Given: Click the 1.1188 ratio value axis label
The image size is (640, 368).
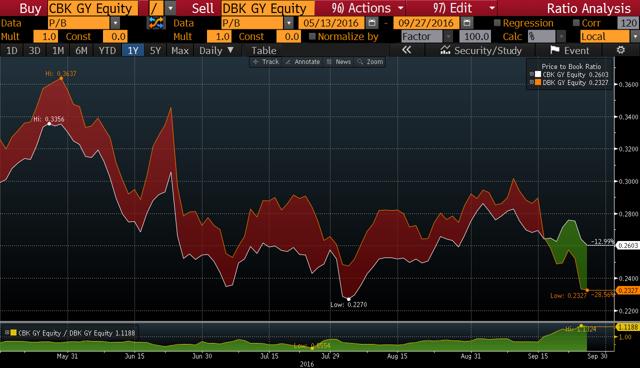Looking at the screenshot, I should tap(628, 327).
